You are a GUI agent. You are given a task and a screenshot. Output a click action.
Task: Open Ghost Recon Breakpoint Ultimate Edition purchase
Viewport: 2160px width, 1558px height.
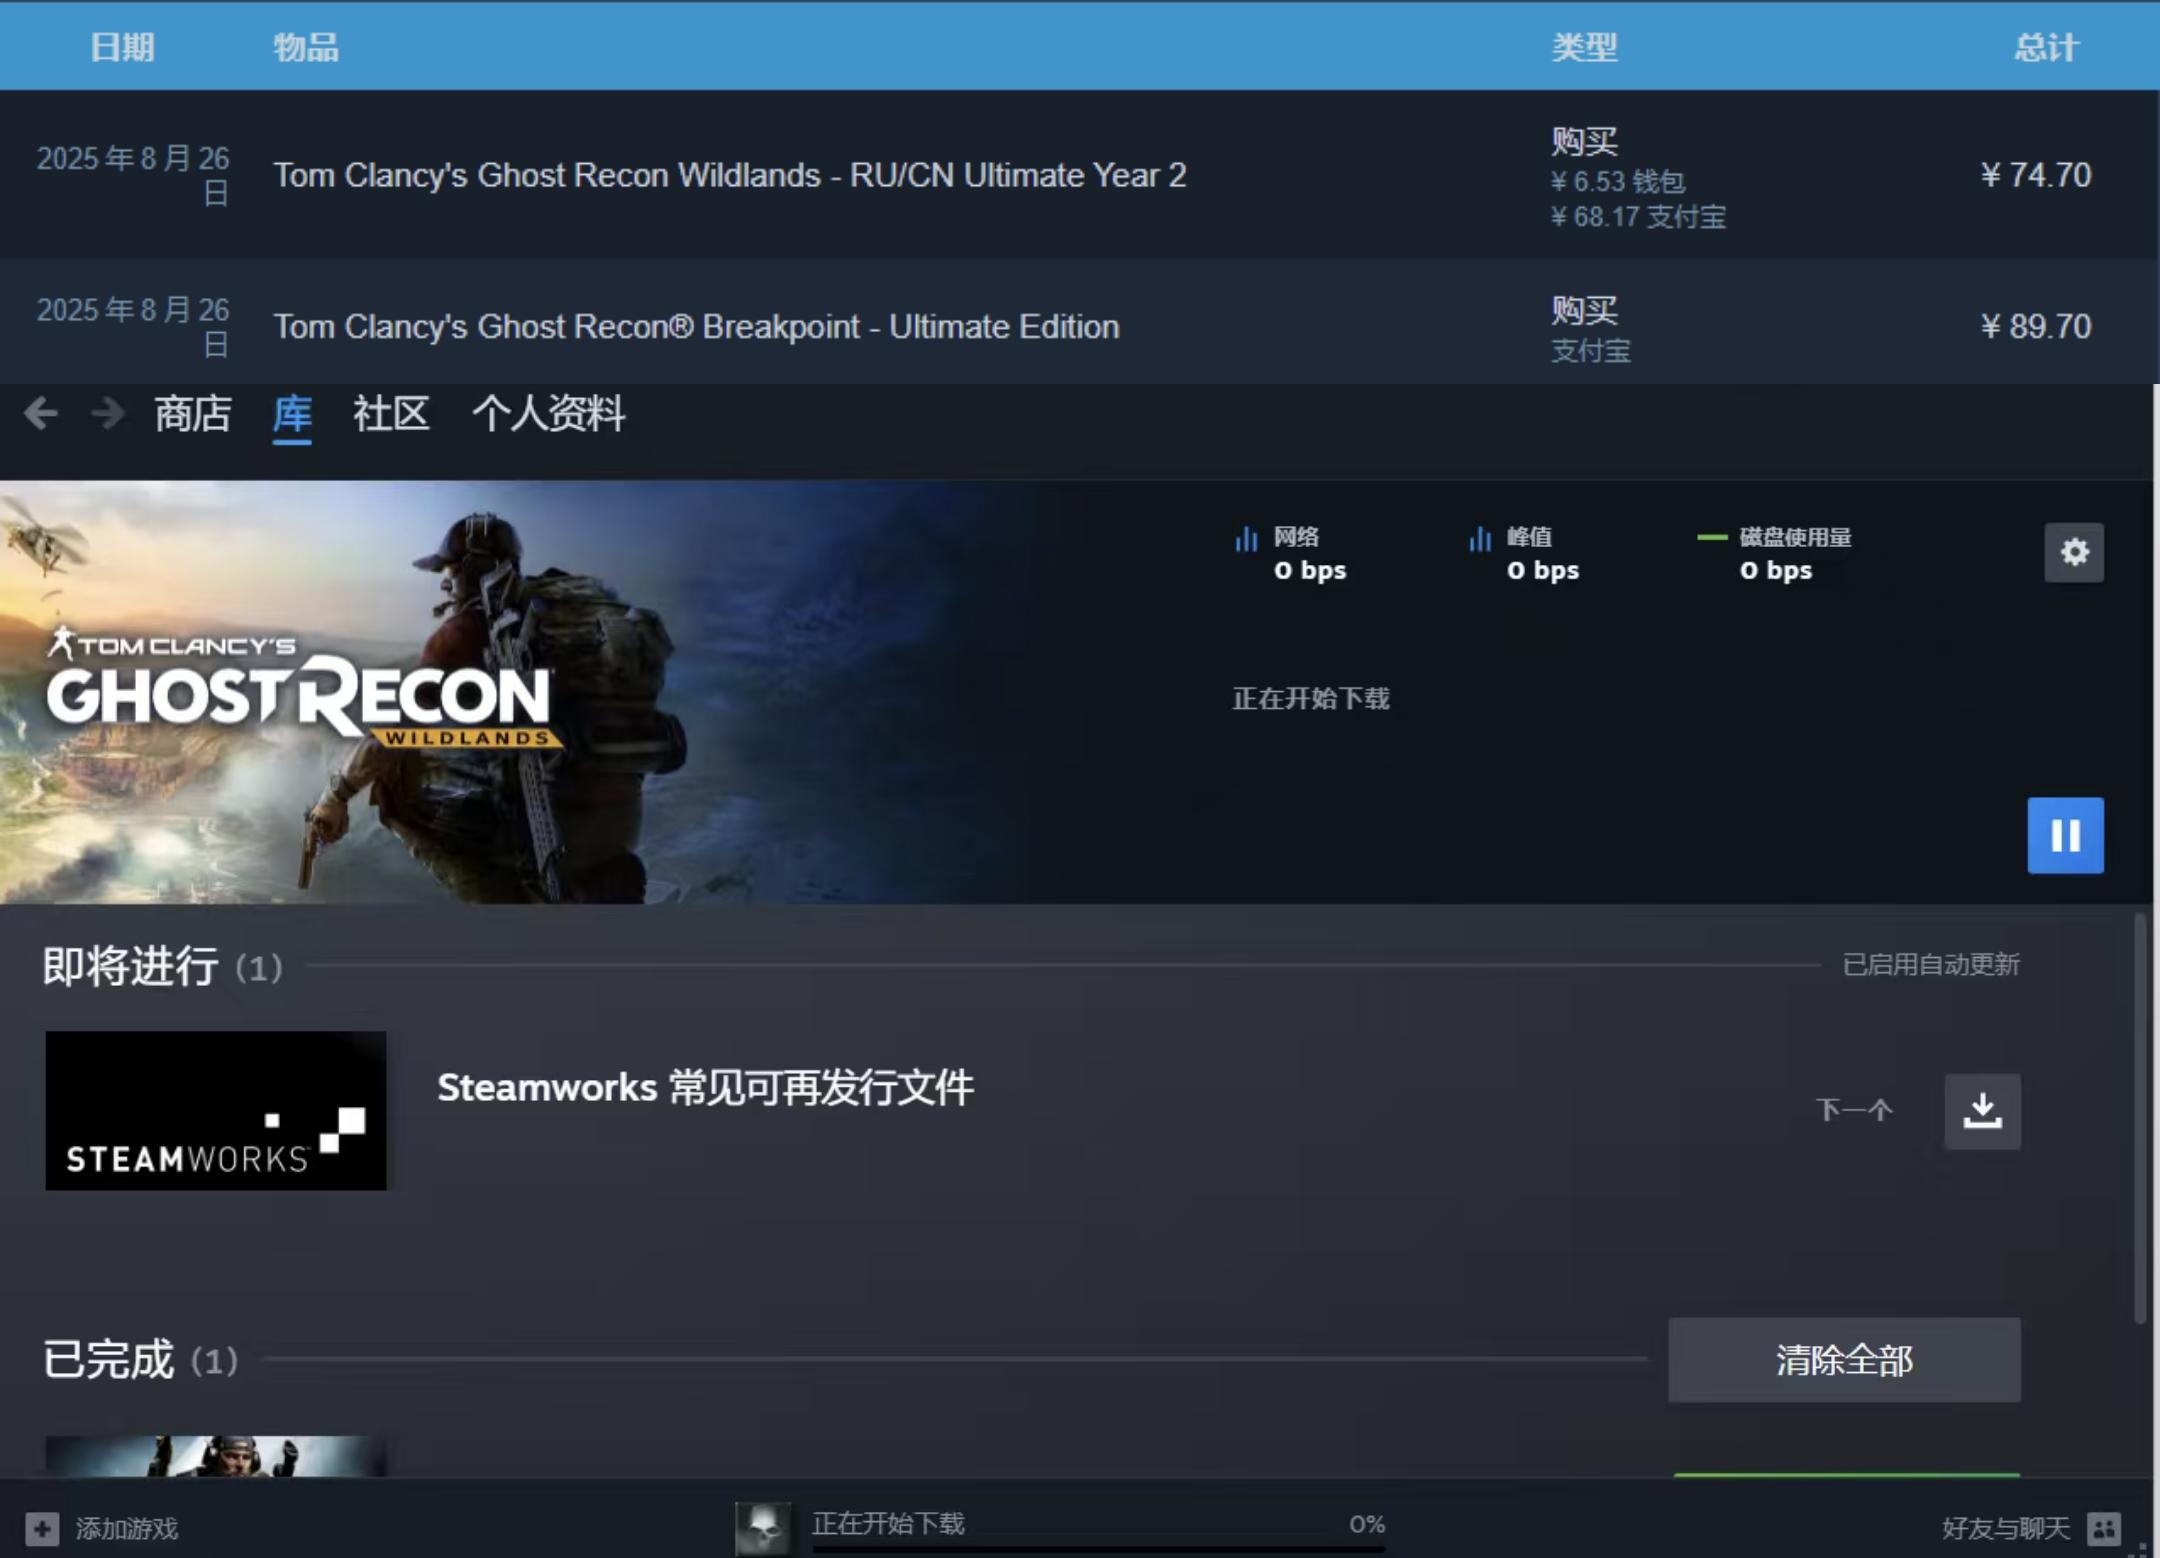click(x=696, y=327)
